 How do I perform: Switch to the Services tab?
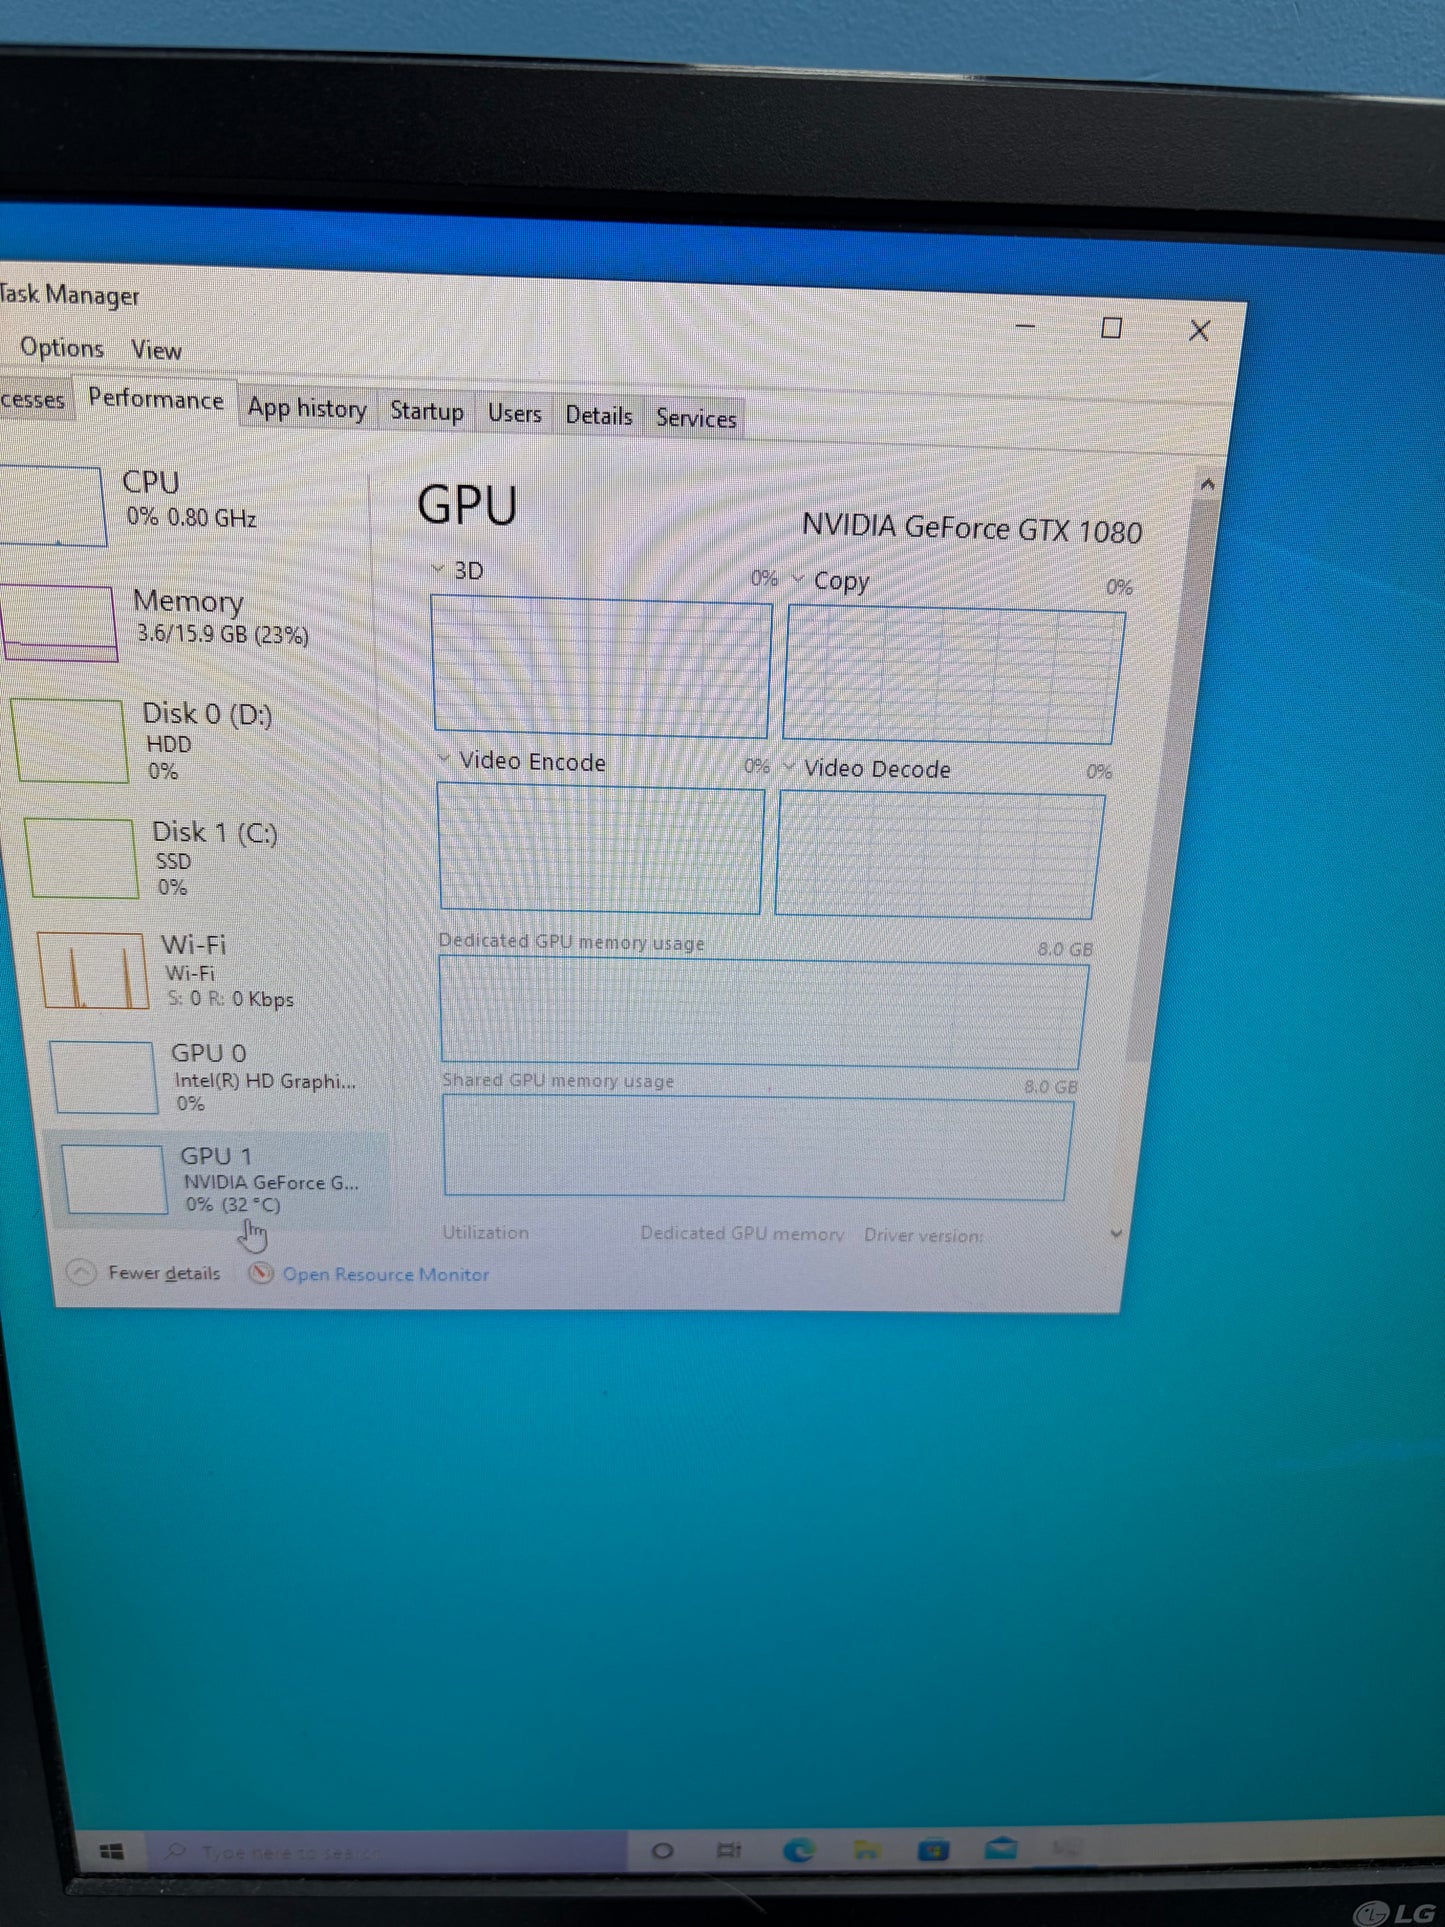coord(696,419)
